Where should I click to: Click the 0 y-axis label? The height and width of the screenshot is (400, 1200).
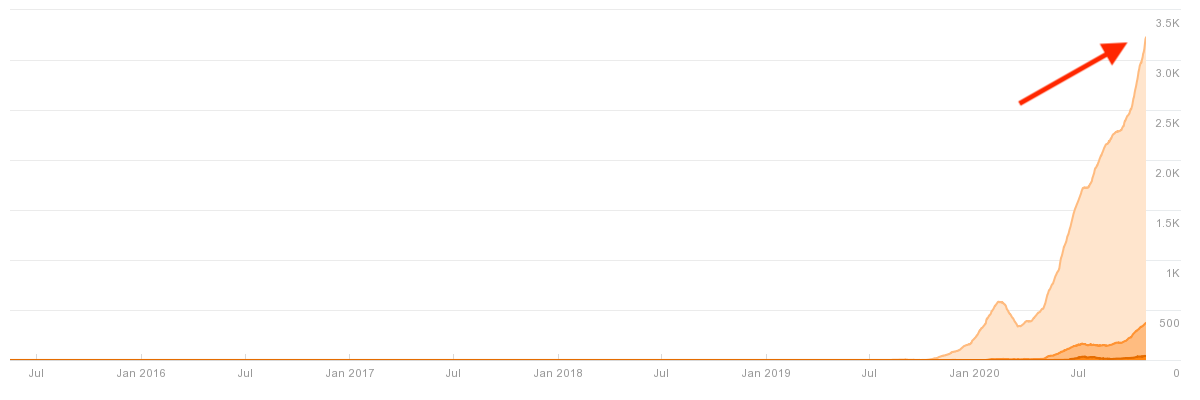(1176, 373)
